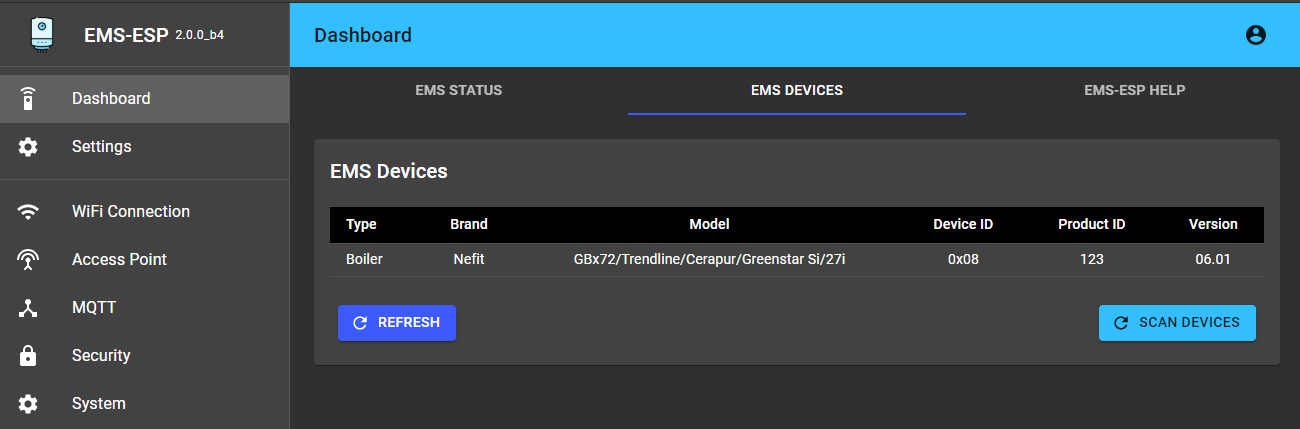
Task: Open the EMS-ESP Help tab
Action: (x=1134, y=90)
